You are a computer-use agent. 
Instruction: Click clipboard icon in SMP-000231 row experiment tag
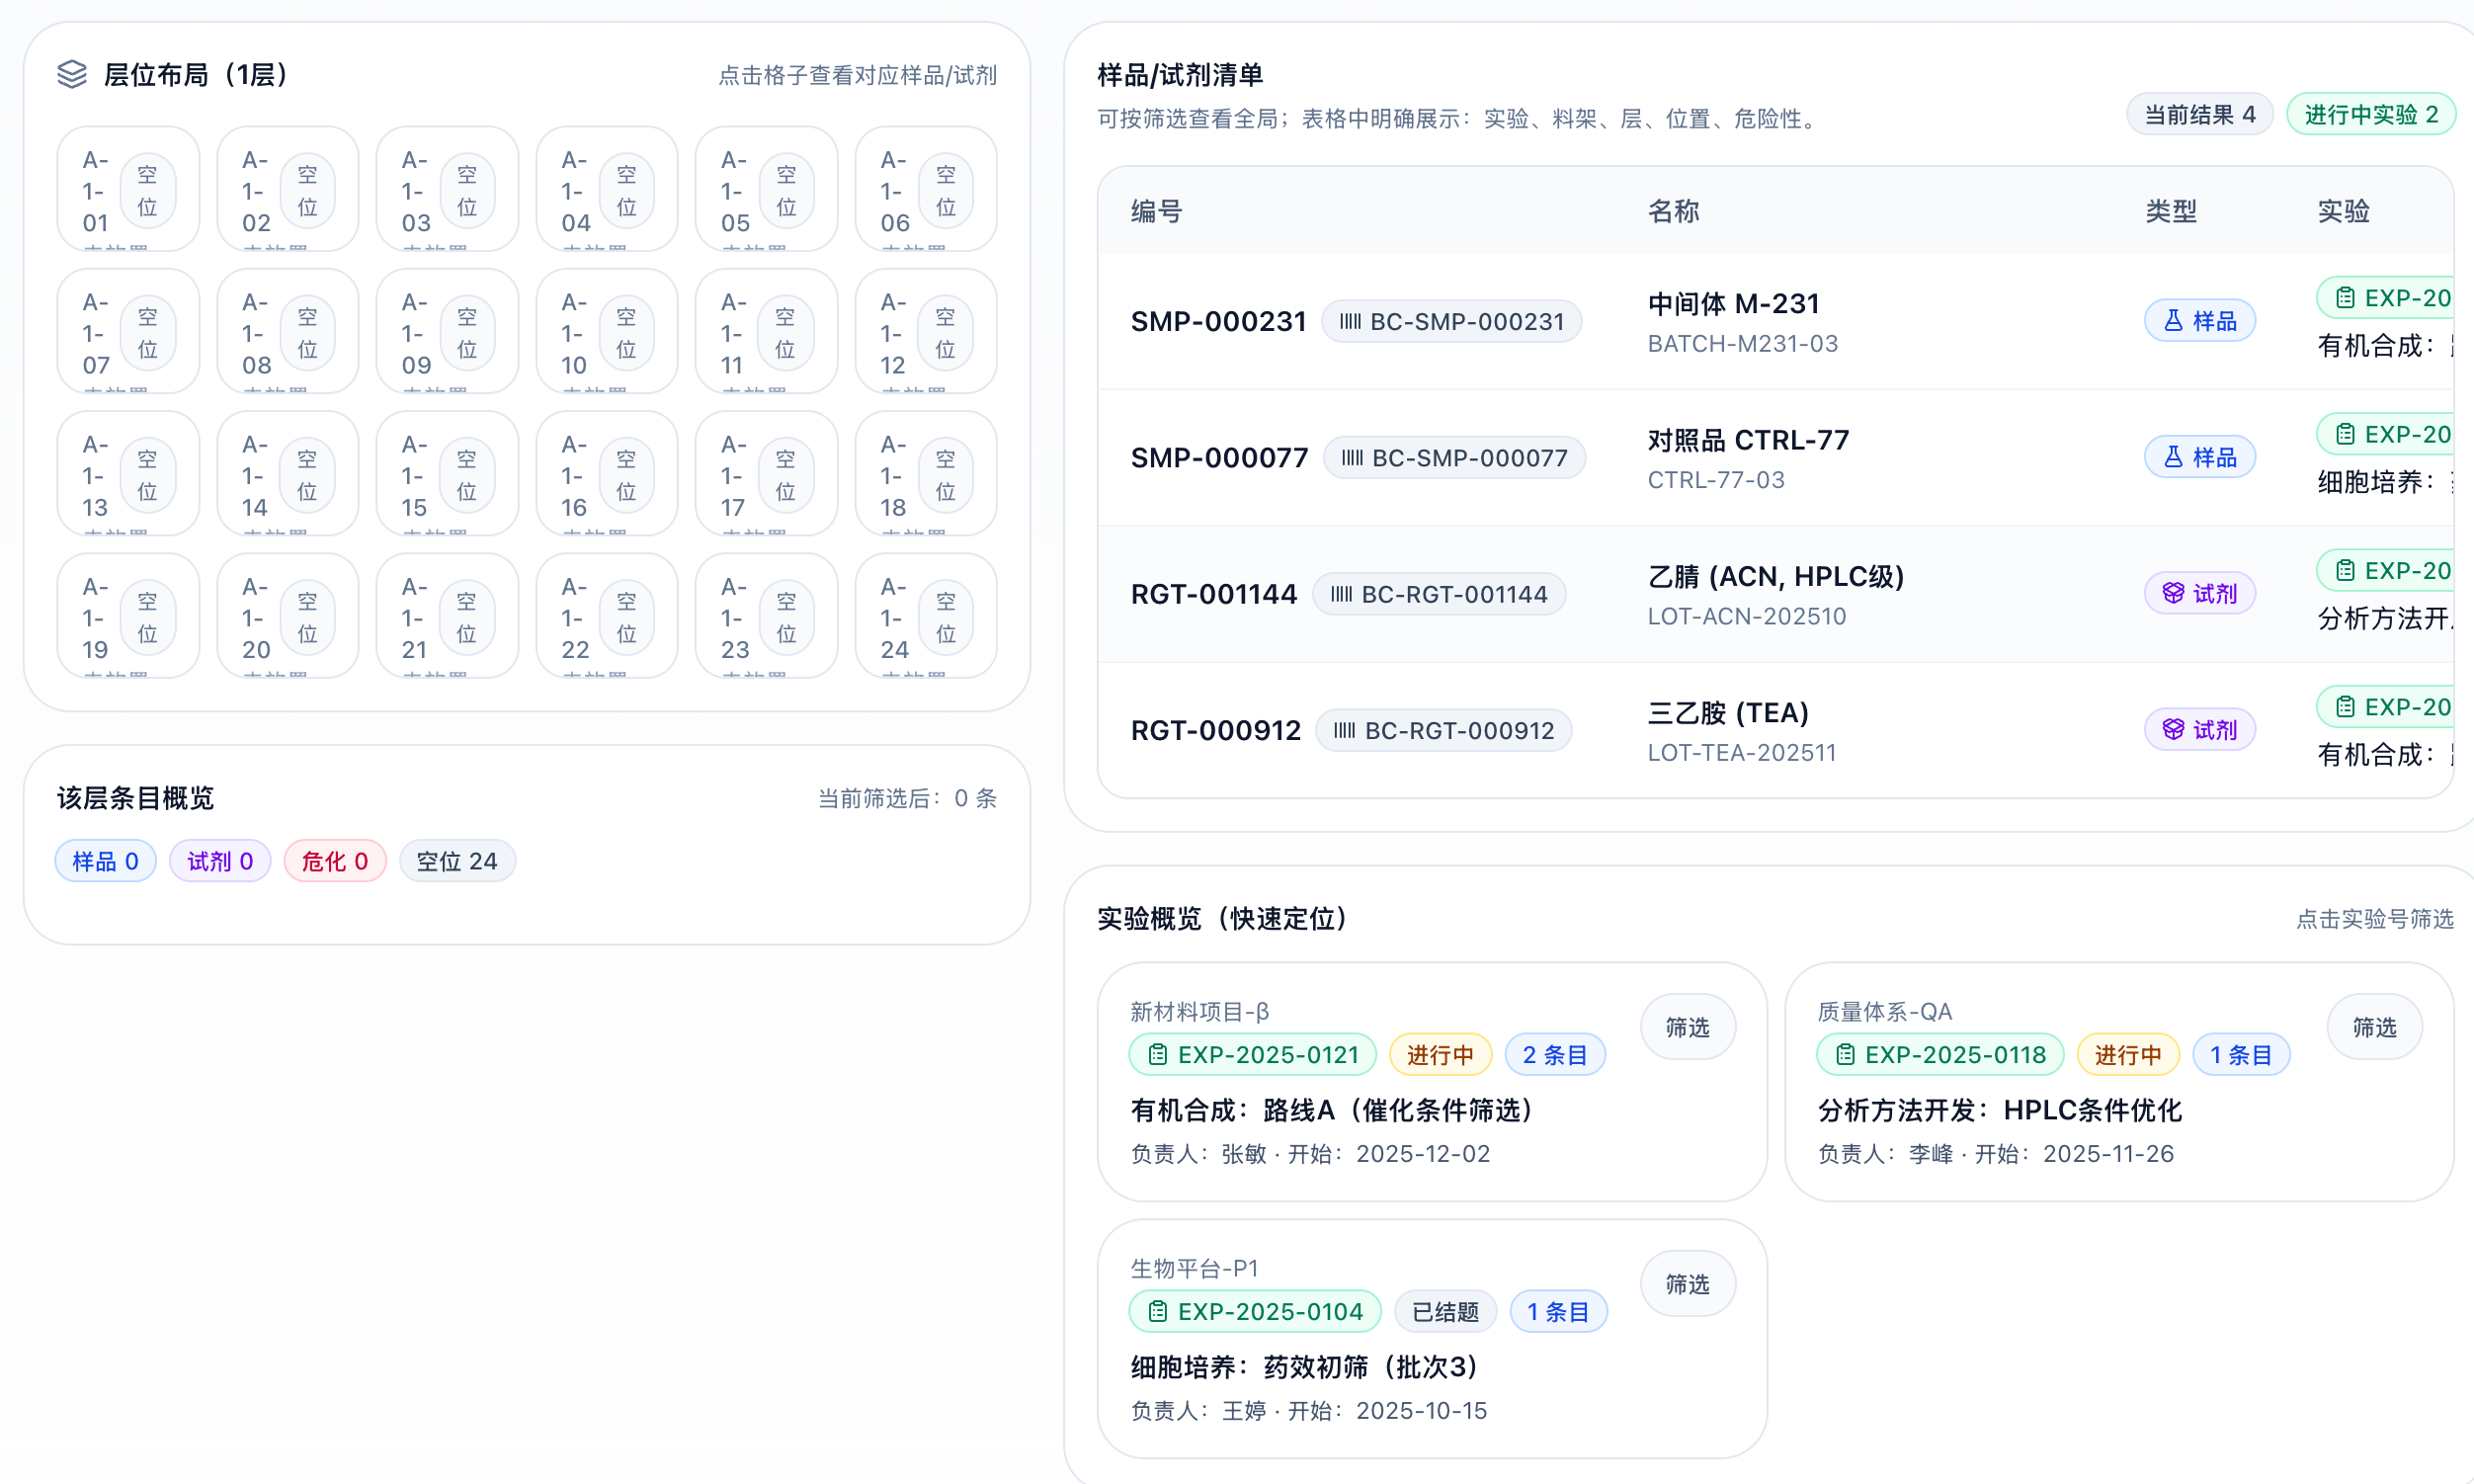pyautogui.click(x=2345, y=297)
